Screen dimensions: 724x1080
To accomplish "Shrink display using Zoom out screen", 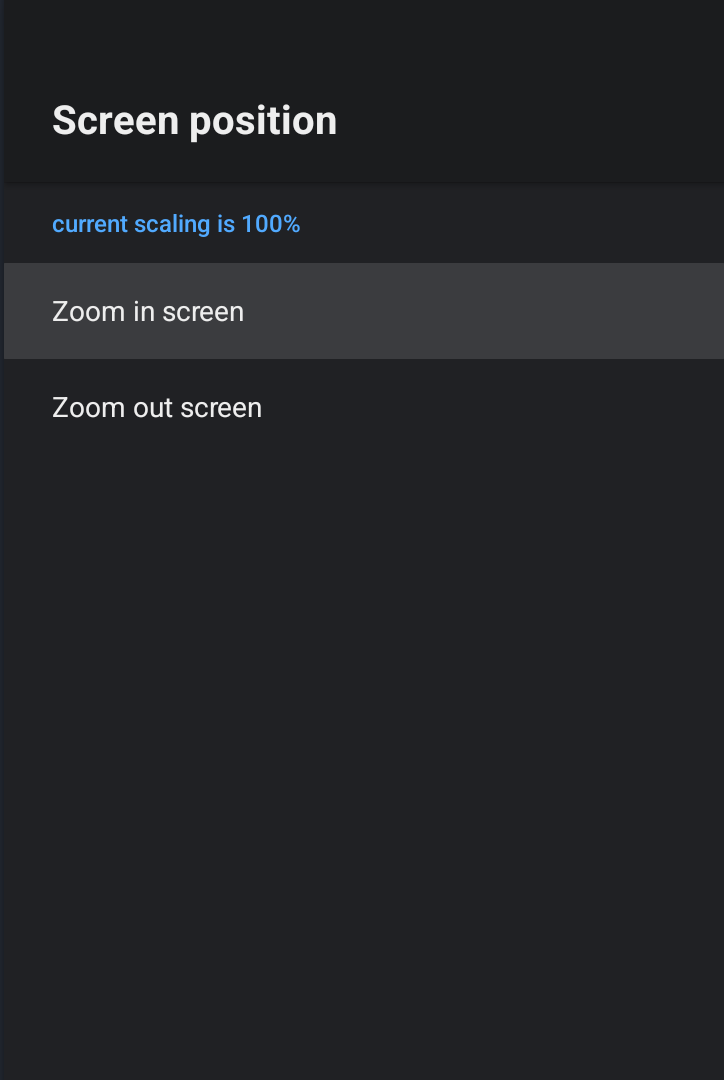I will 157,408.
